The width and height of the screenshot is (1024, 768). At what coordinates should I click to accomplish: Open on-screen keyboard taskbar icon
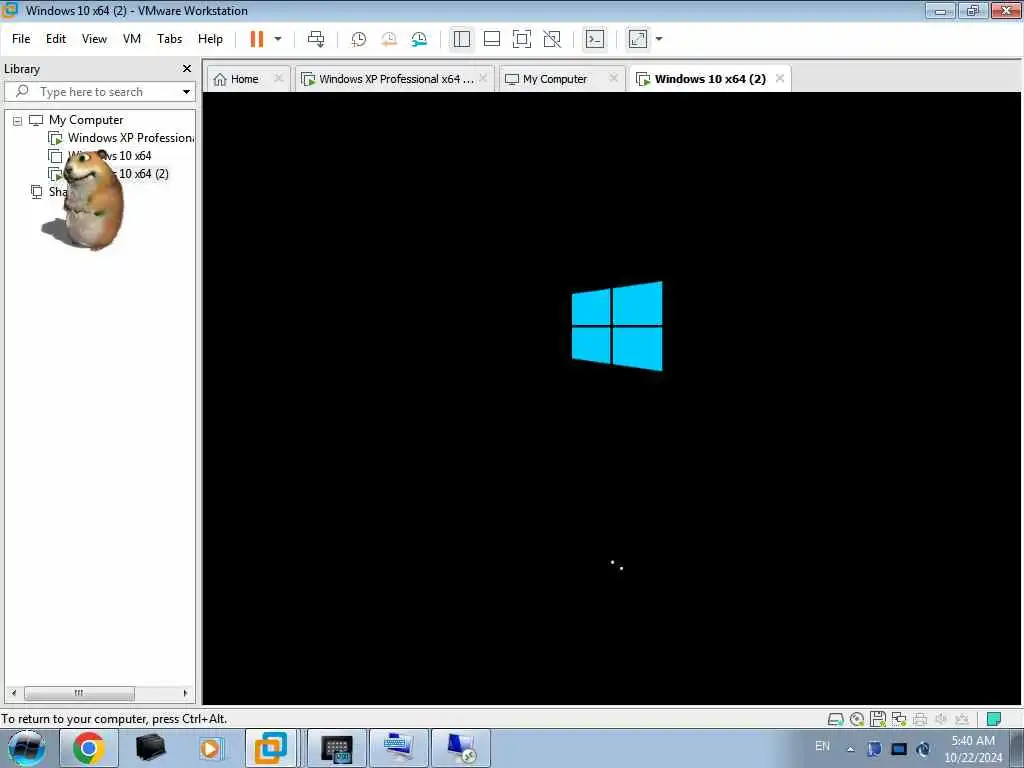pos(337,748)
